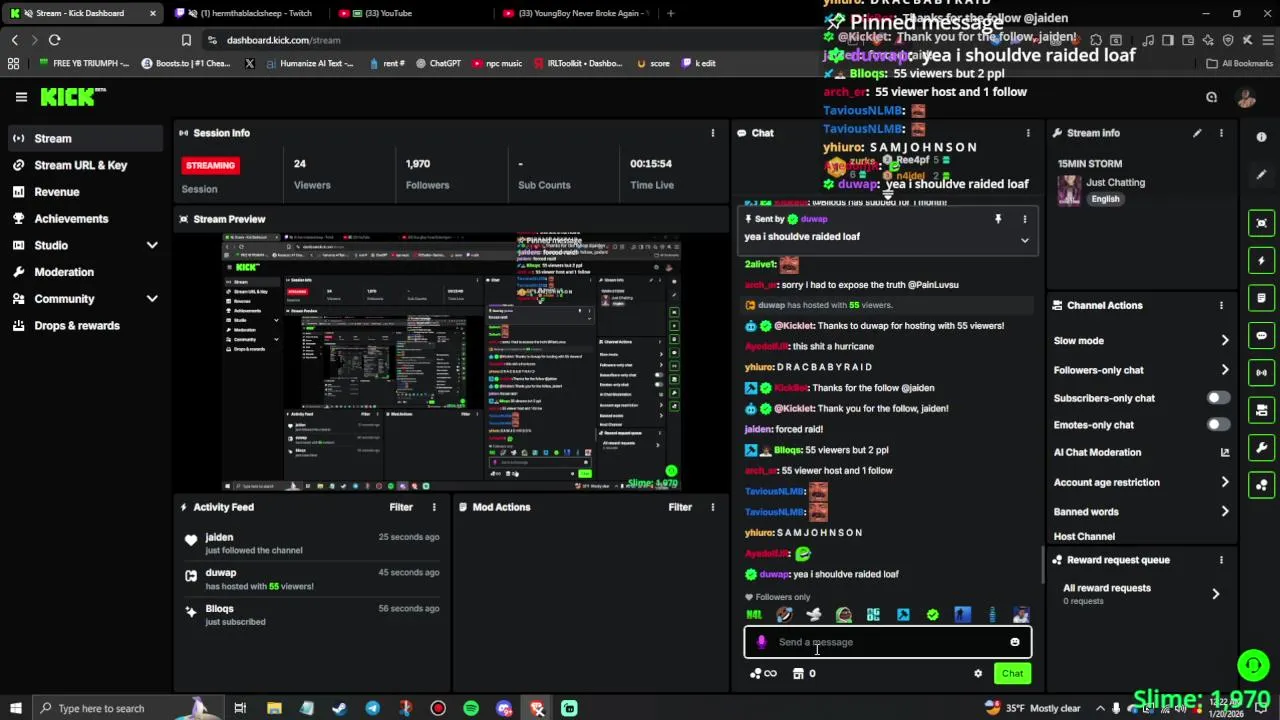This screenshot has width=1280, height=720.
Task: Insert the N4L emote
Action: point(754,615)
